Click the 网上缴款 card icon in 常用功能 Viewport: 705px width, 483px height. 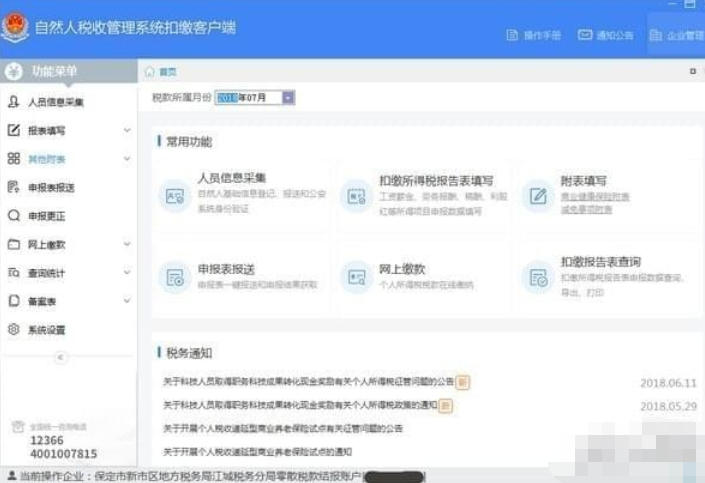coord(357,278)
